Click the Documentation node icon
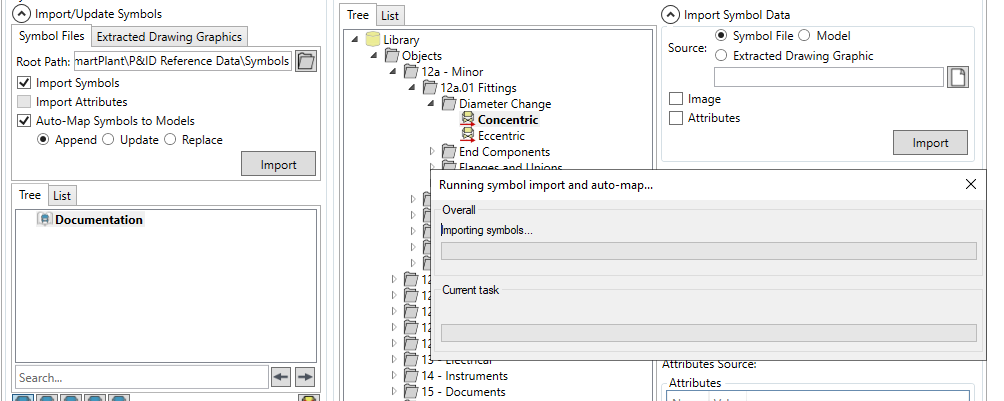 (45, 220)
